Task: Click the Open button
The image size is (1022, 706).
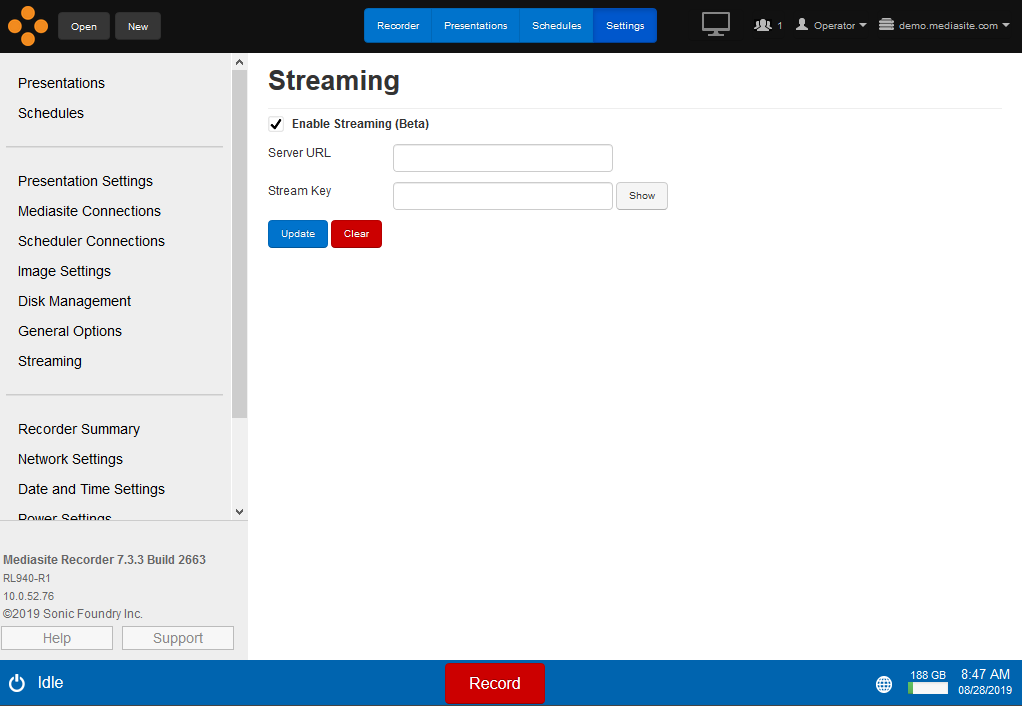Action: click(x=83, y=26)
